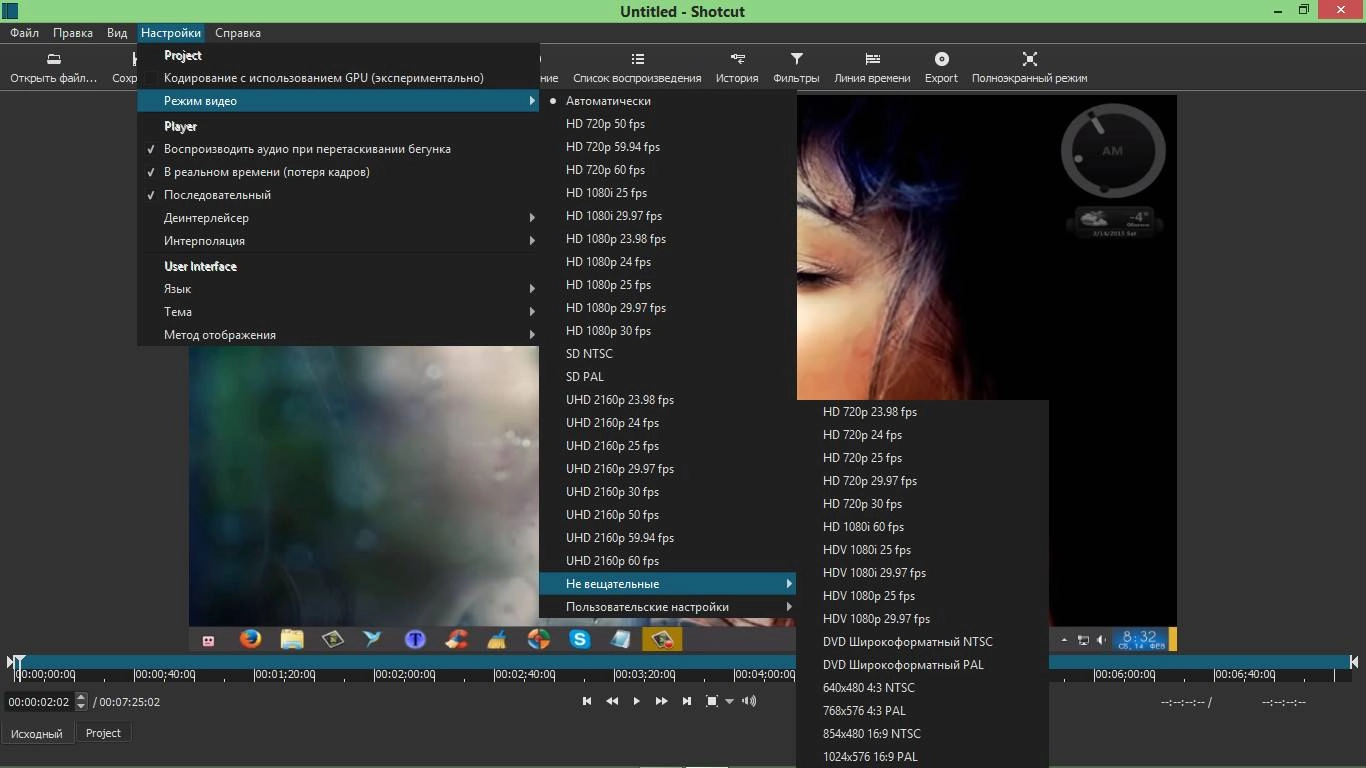Screen dimensions: 1366x768
Task: Skip to the end of the clip
Action: point(686,701)
